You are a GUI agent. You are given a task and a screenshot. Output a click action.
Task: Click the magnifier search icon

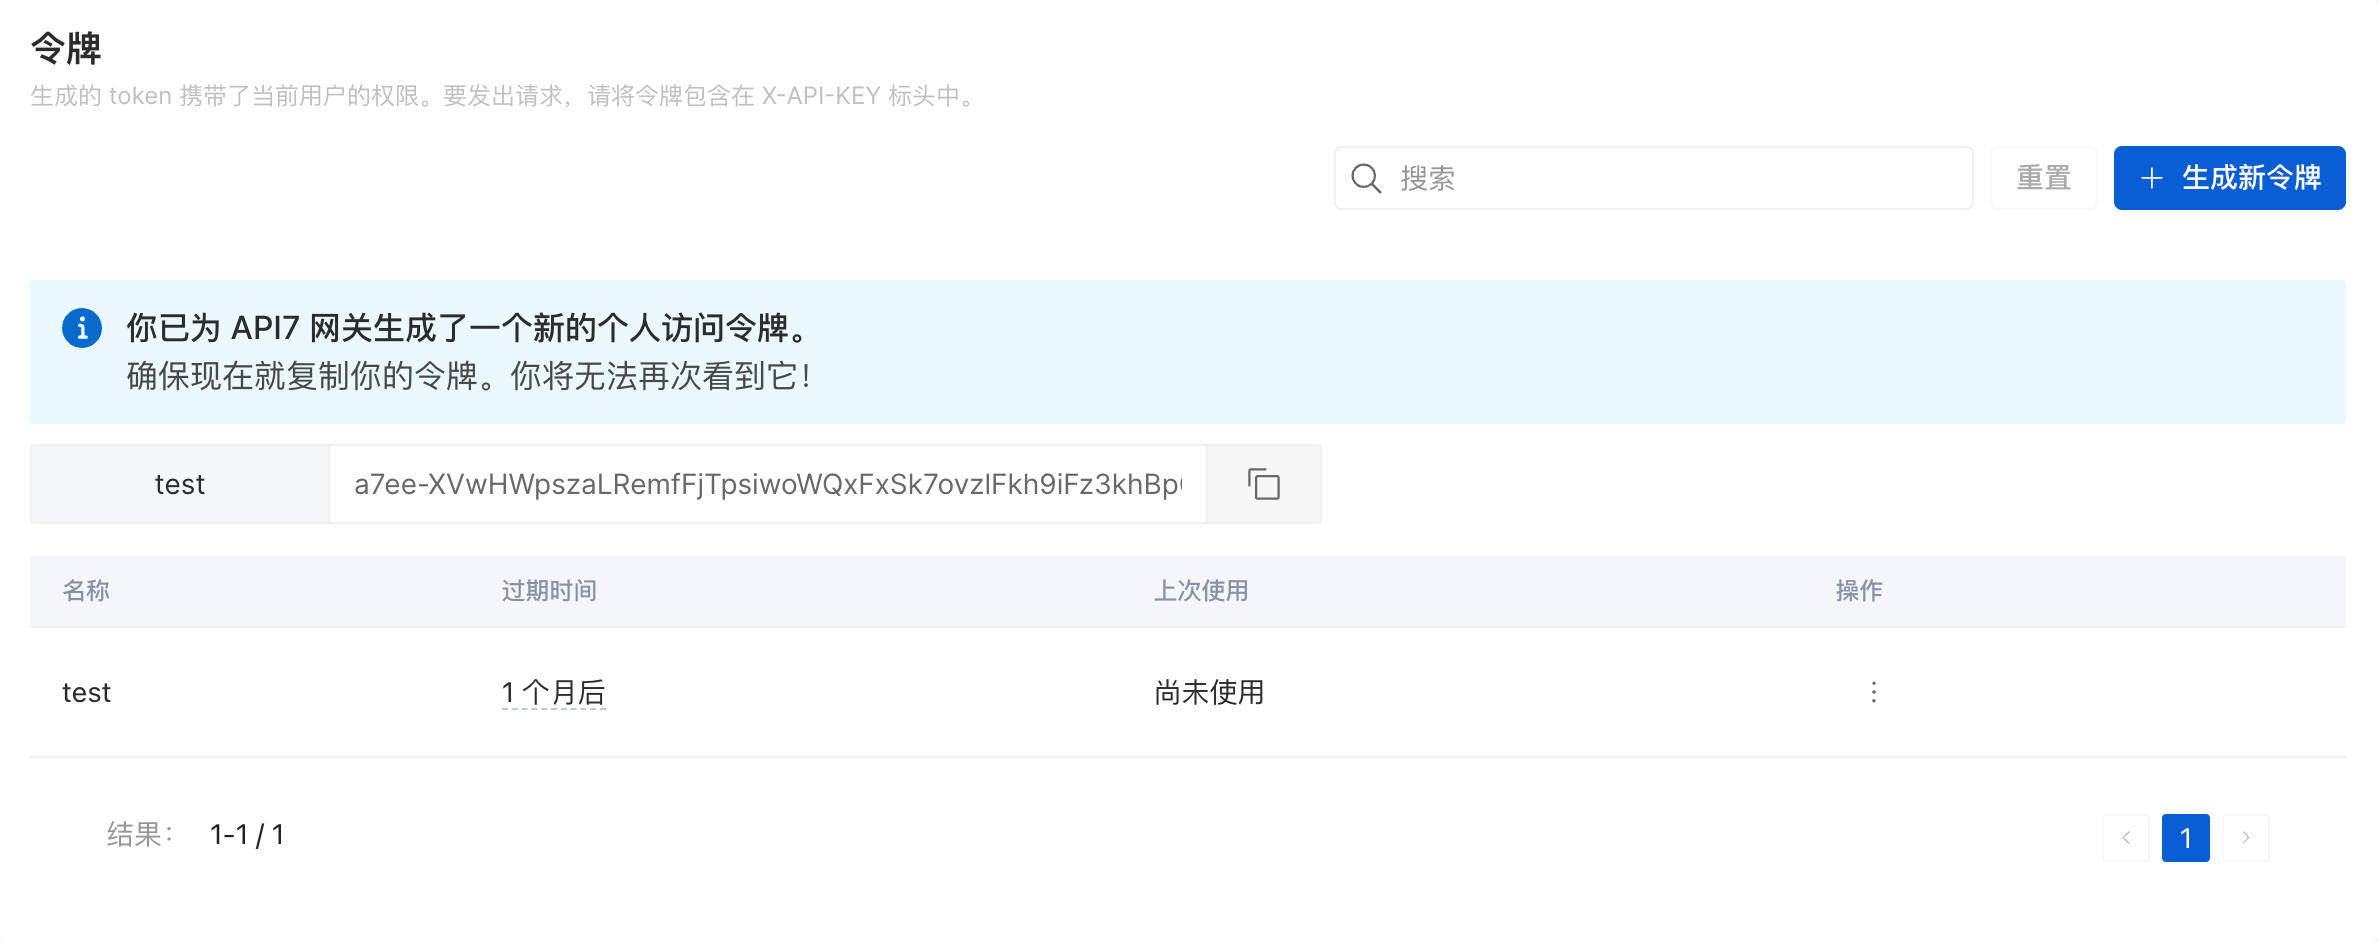click(x=1365, y=178)
